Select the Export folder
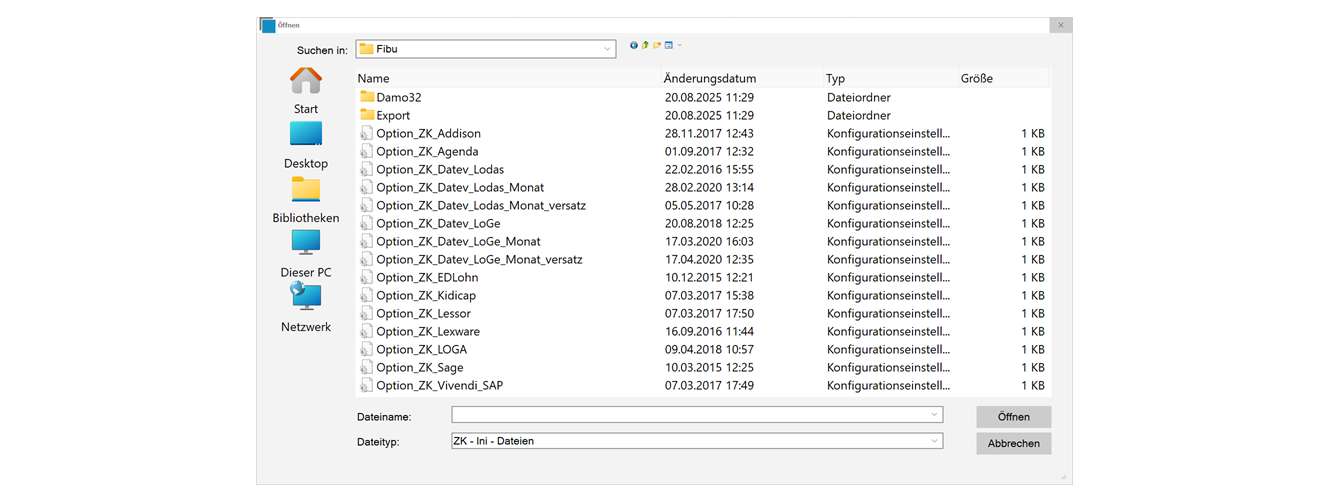The width and height of the screenshot is (1343, 504). (393, 116)
